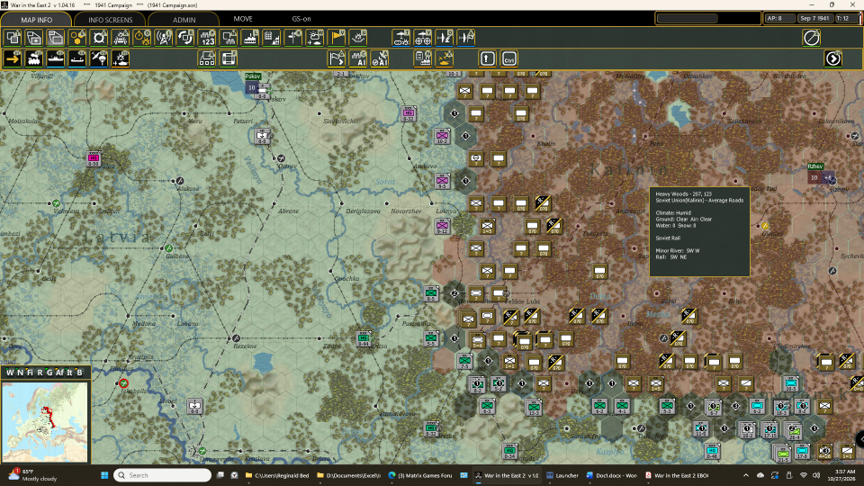Image resolution: width=864 pixels, height=486 pixels.
Task: Toggle the B filter above minimap
Action: tap(79, 372)
